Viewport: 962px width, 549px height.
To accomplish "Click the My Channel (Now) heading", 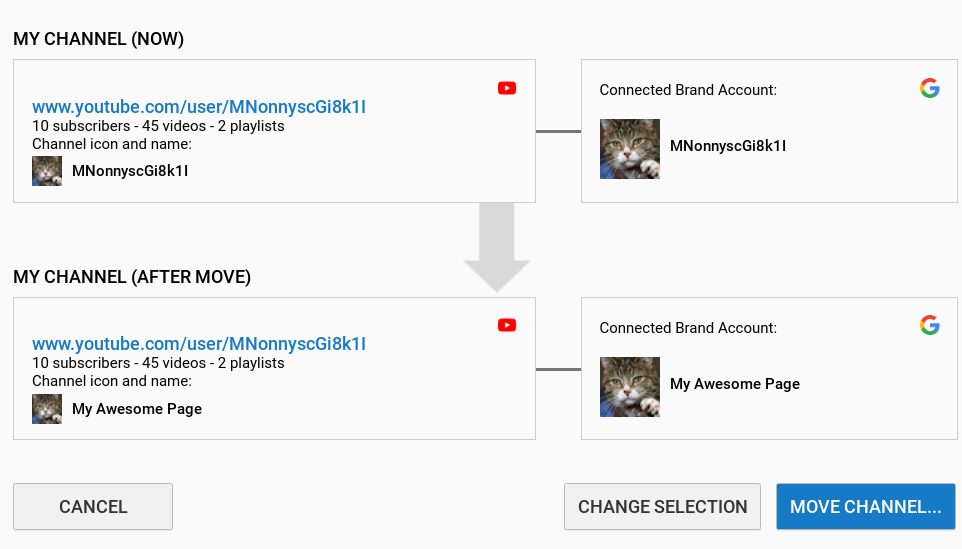I will (x=99, y=40).
